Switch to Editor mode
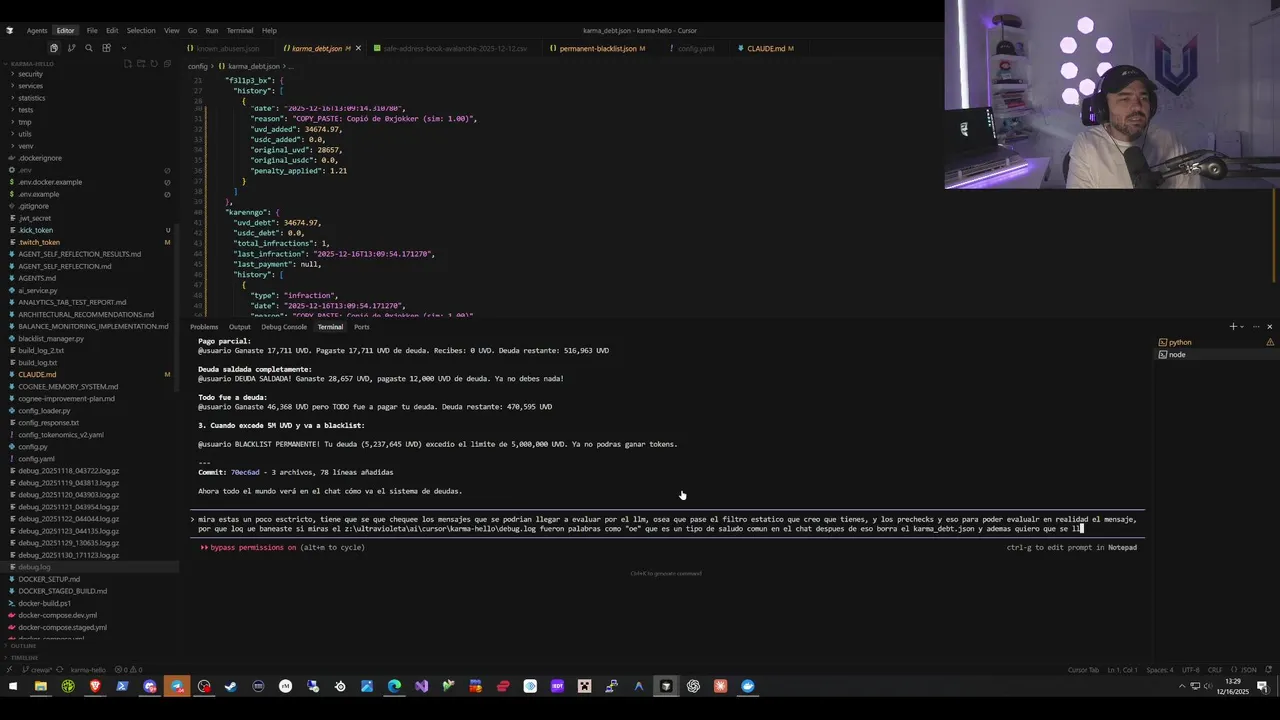The height and width of the screenshot is (720, 1280). (x=65, y=31)
